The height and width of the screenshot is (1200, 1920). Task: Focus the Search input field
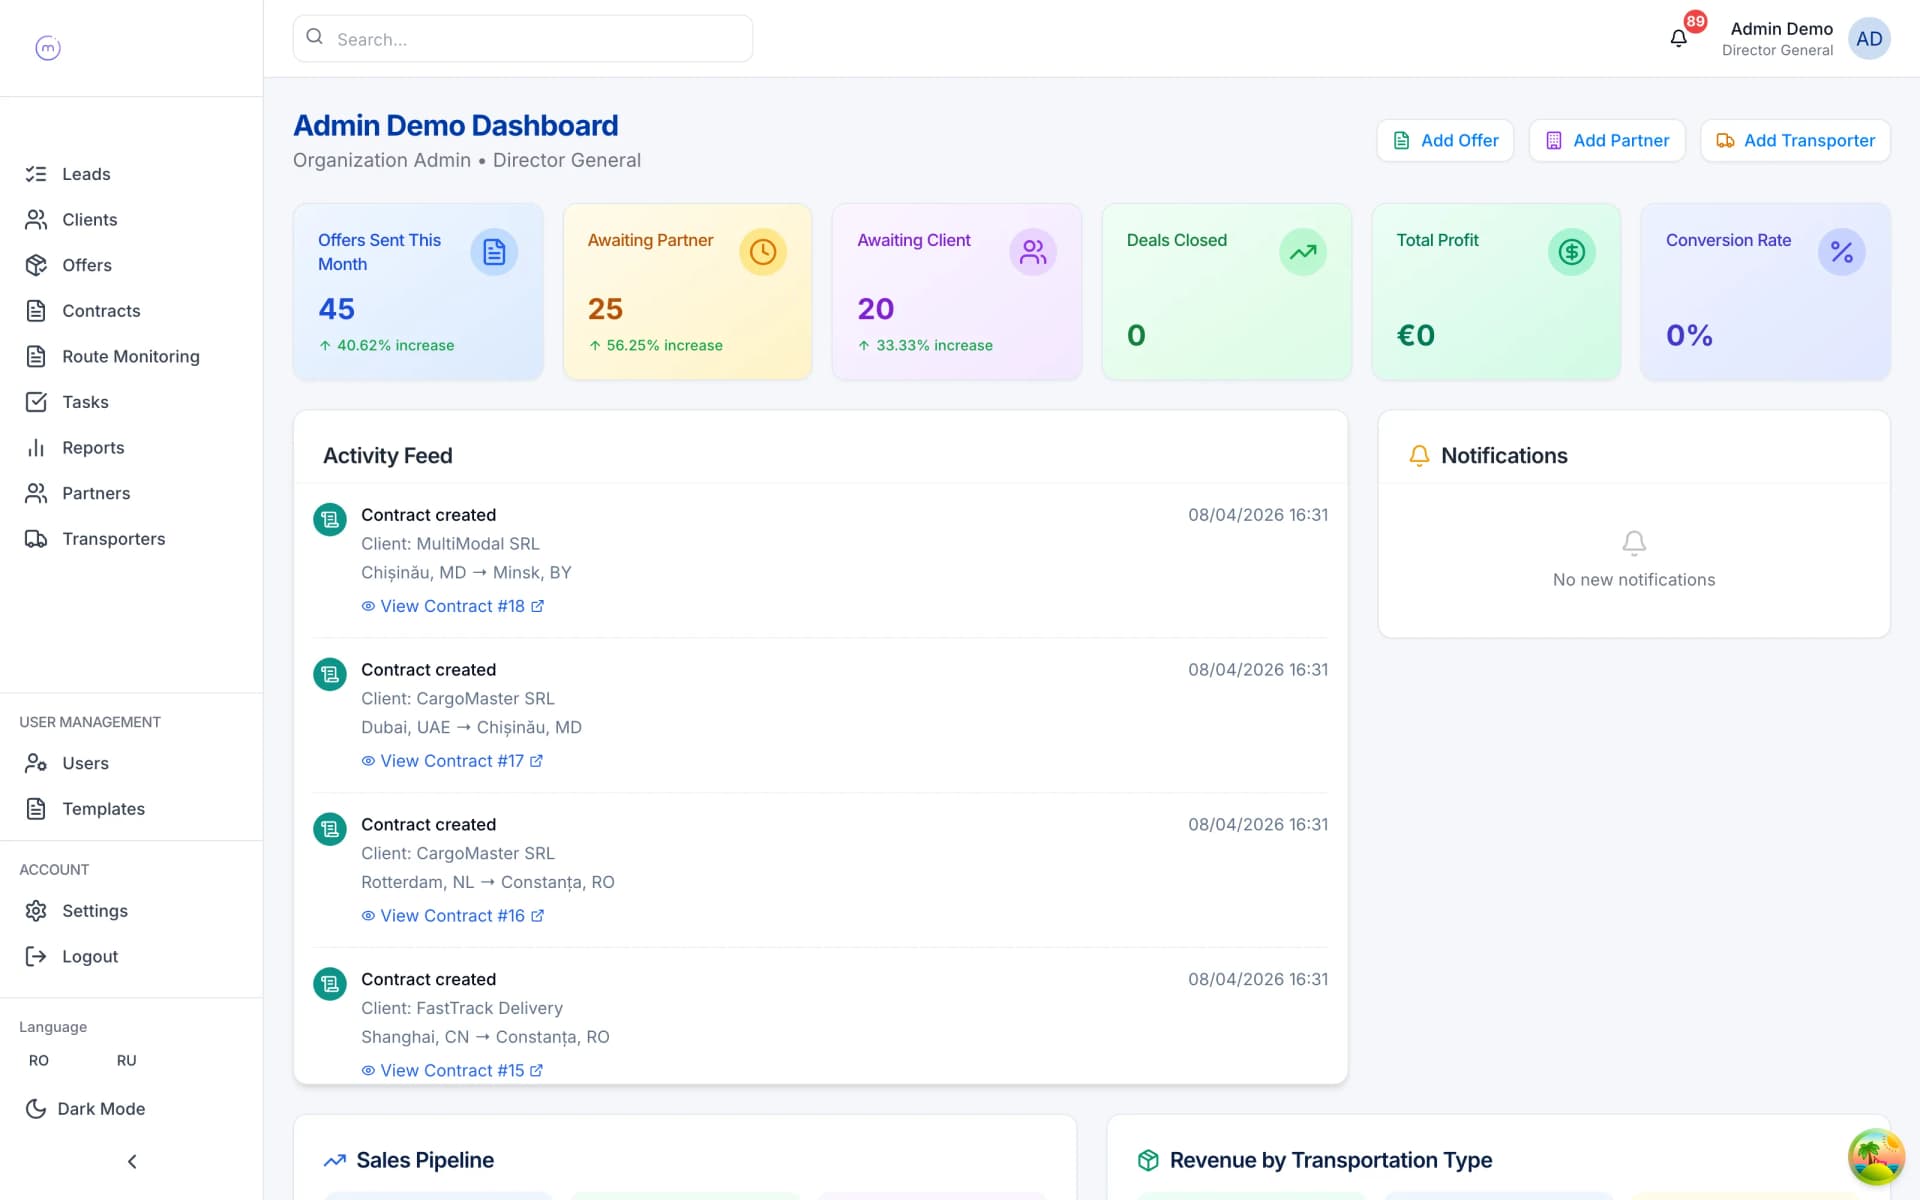(x=523, y=39)
